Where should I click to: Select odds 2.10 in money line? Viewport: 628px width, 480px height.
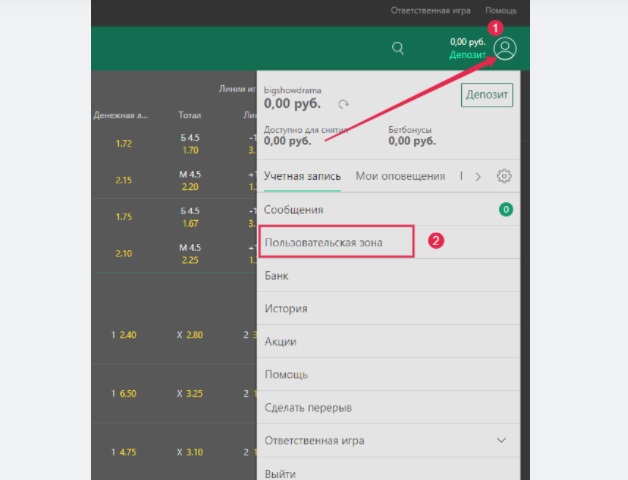(x=123, y=254)
